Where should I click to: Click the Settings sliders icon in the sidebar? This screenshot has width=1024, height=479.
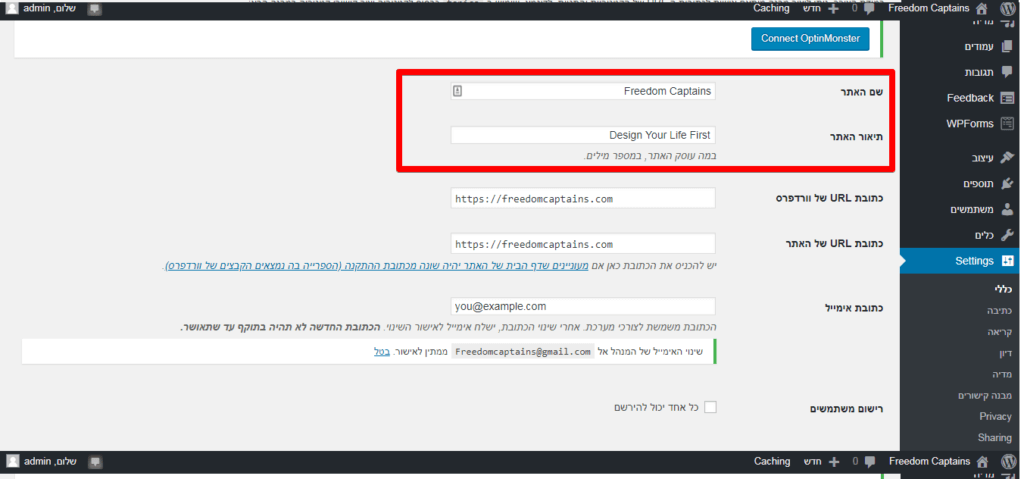(x=1007, y=261)
